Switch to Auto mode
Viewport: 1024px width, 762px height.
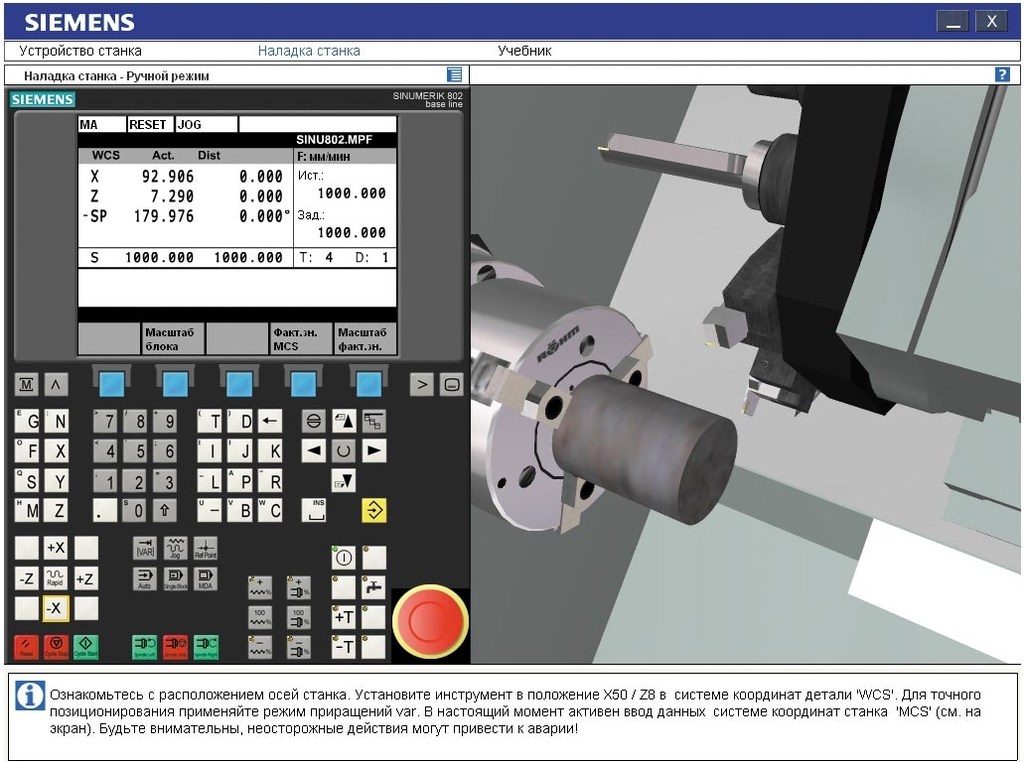coord(145,578)
